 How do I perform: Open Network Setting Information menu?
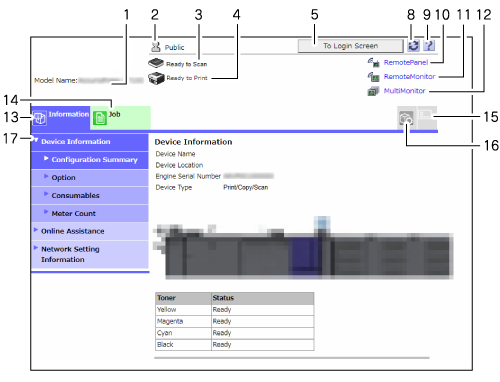(x=90, y=254)
